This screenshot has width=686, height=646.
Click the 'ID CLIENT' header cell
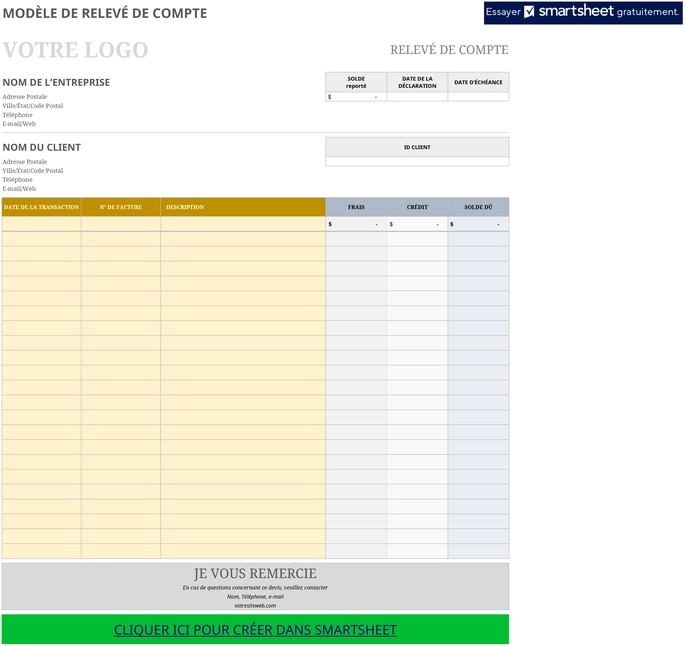[x=417, y=147]
